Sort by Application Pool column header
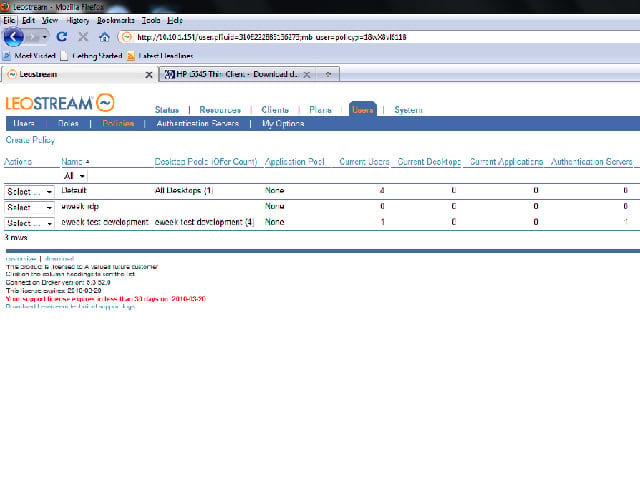 [x=295, y=162]
